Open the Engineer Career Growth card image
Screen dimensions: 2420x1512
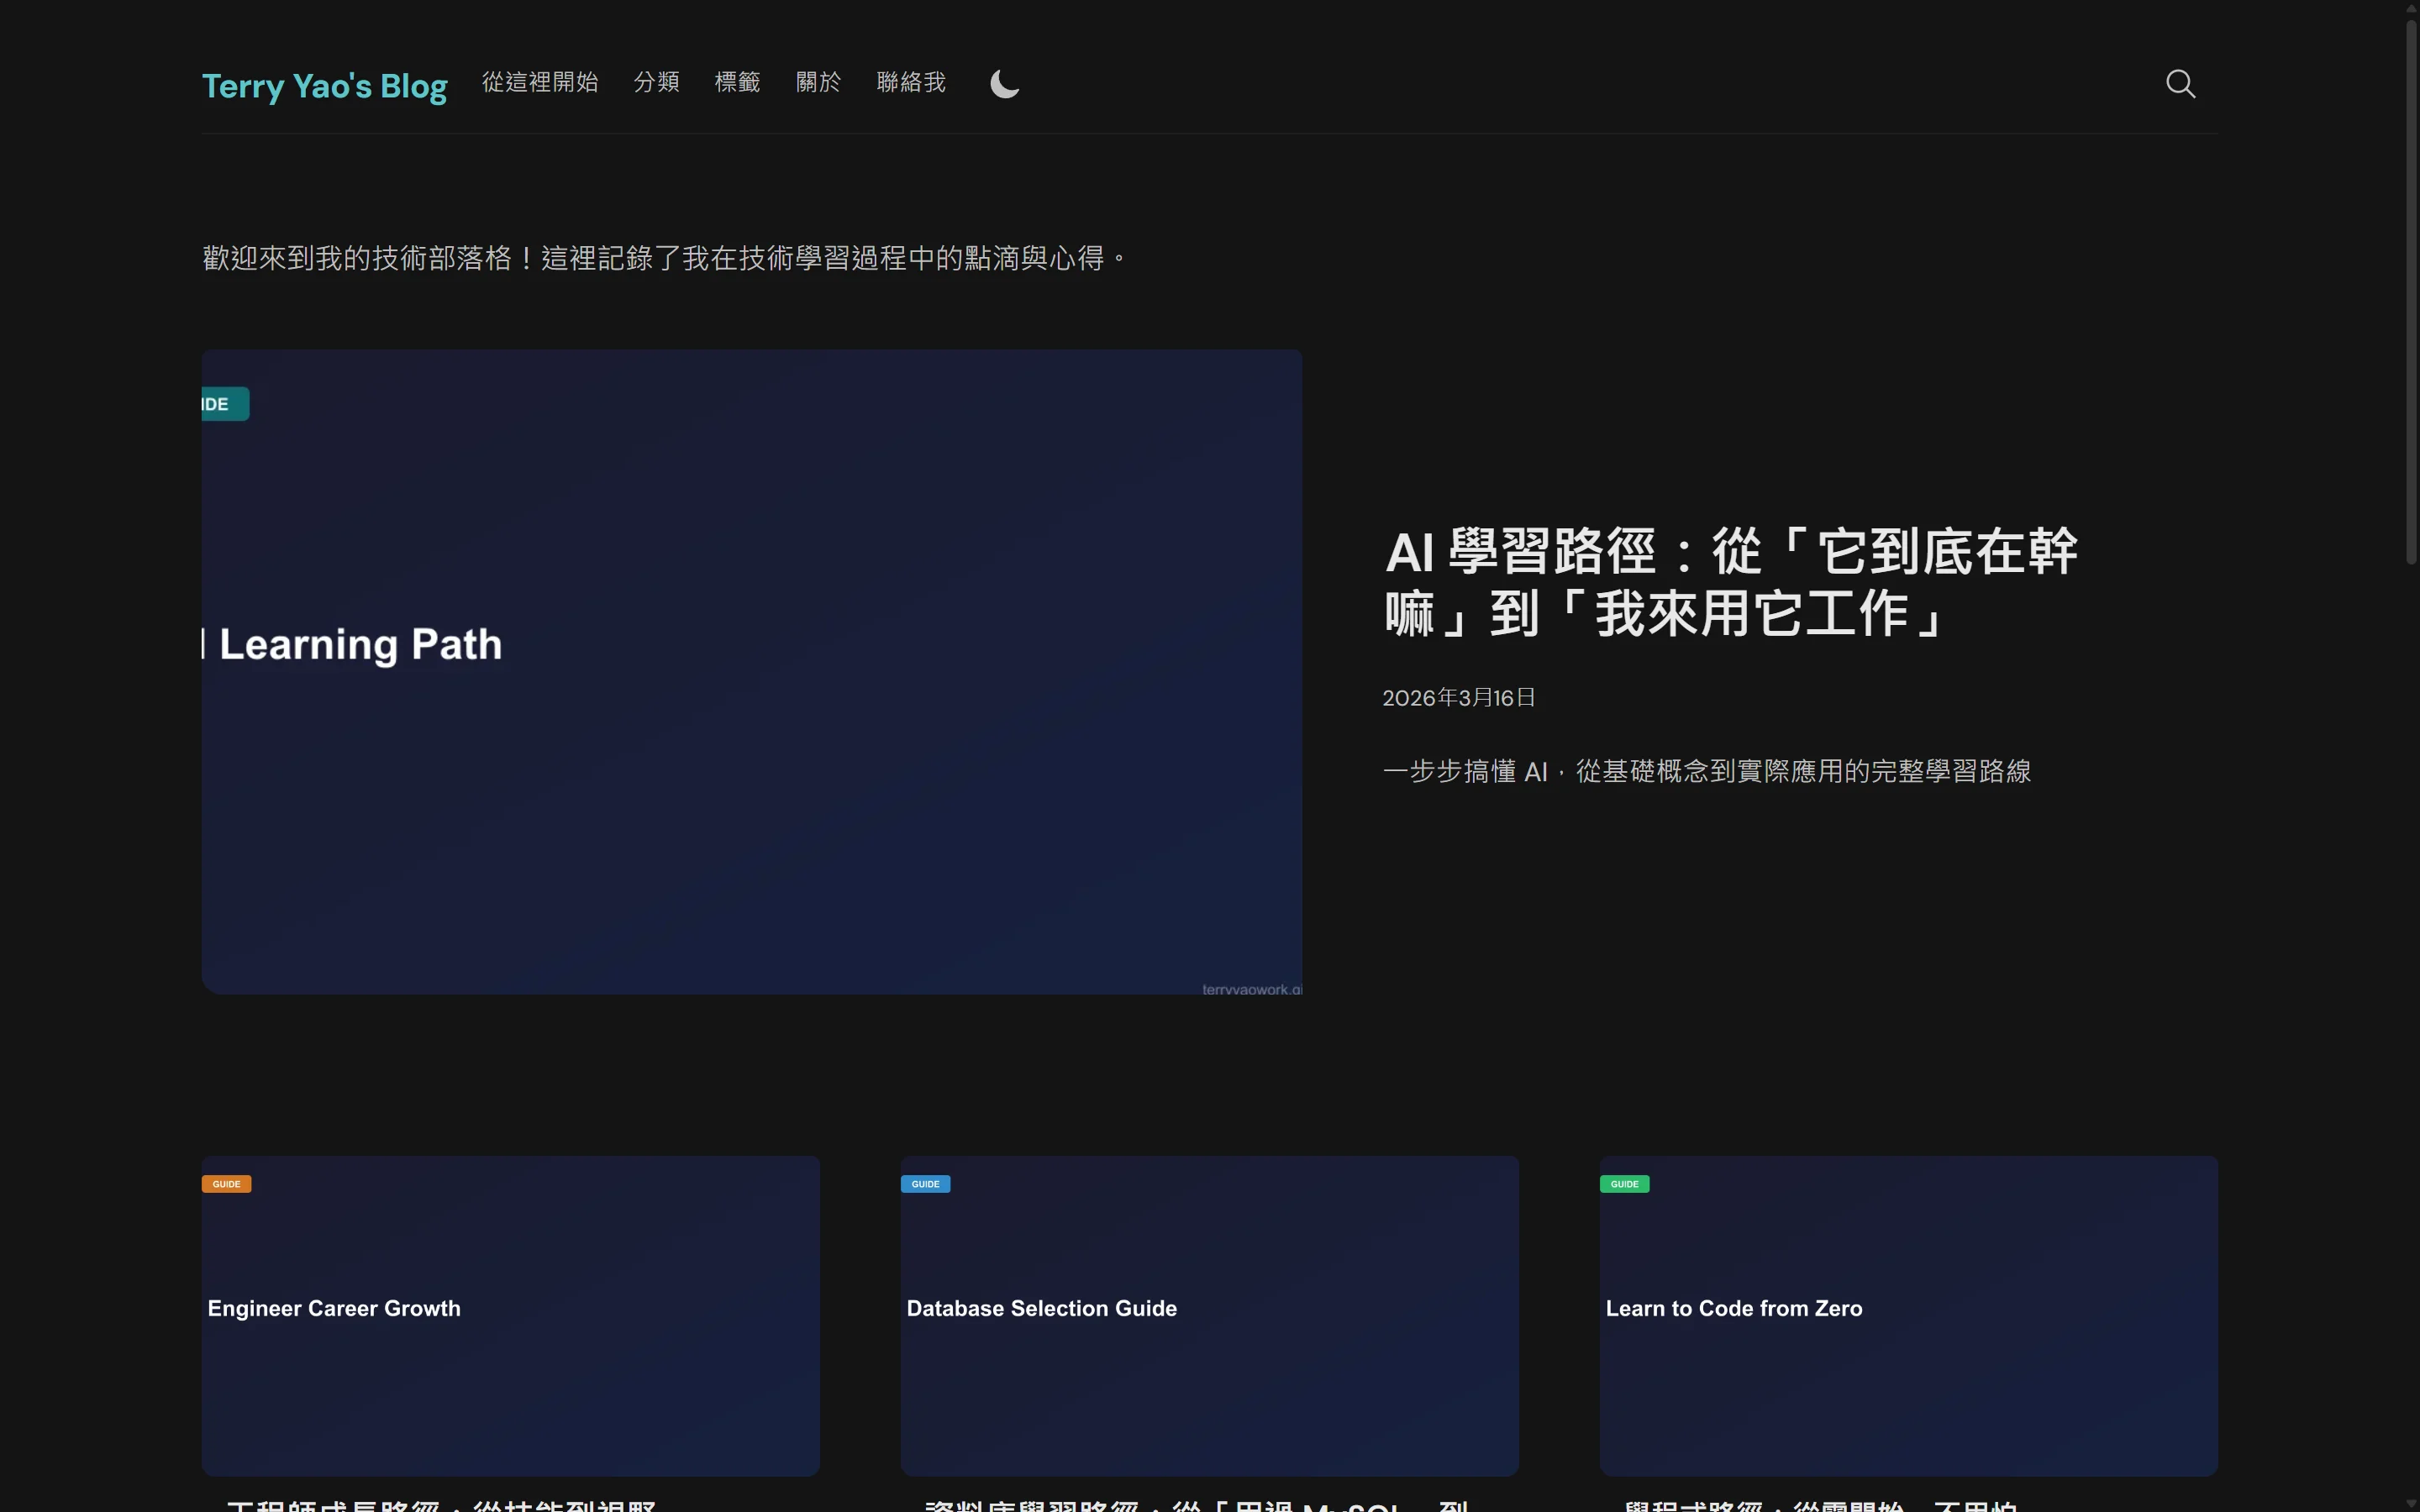[510, 1314]
